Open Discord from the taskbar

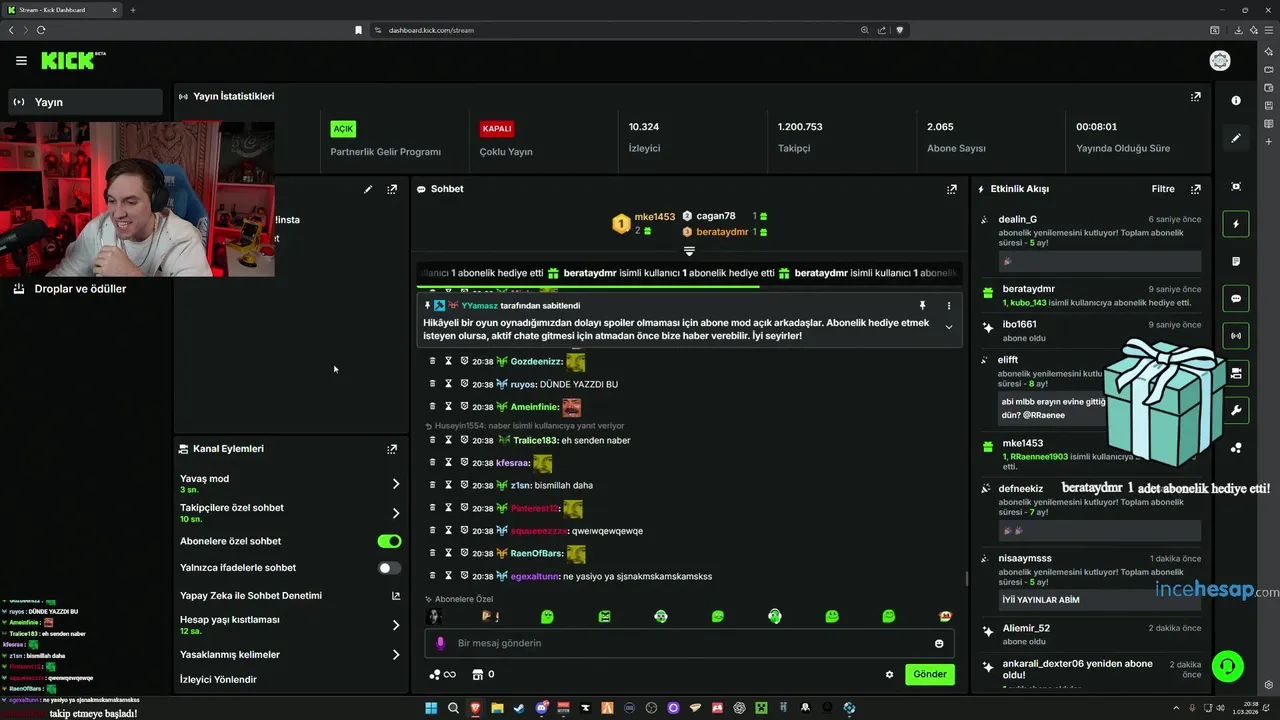(541, 708)
